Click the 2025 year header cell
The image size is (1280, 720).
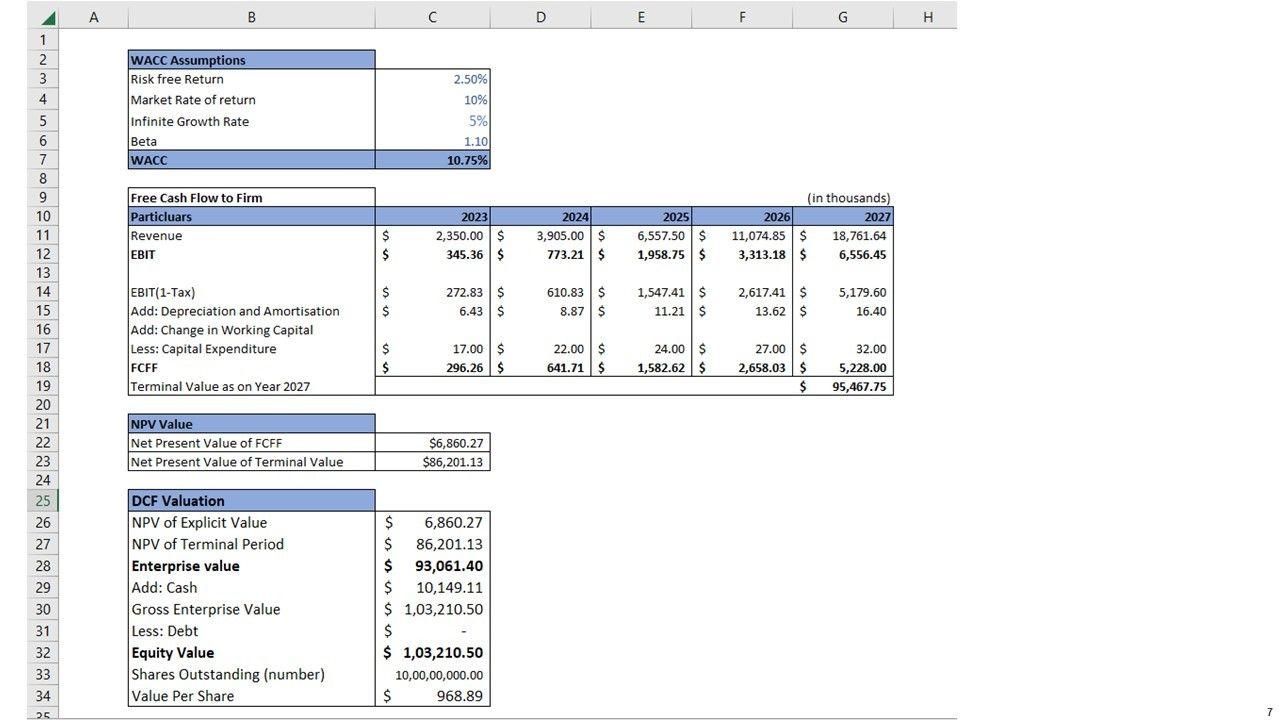point(641,217)
